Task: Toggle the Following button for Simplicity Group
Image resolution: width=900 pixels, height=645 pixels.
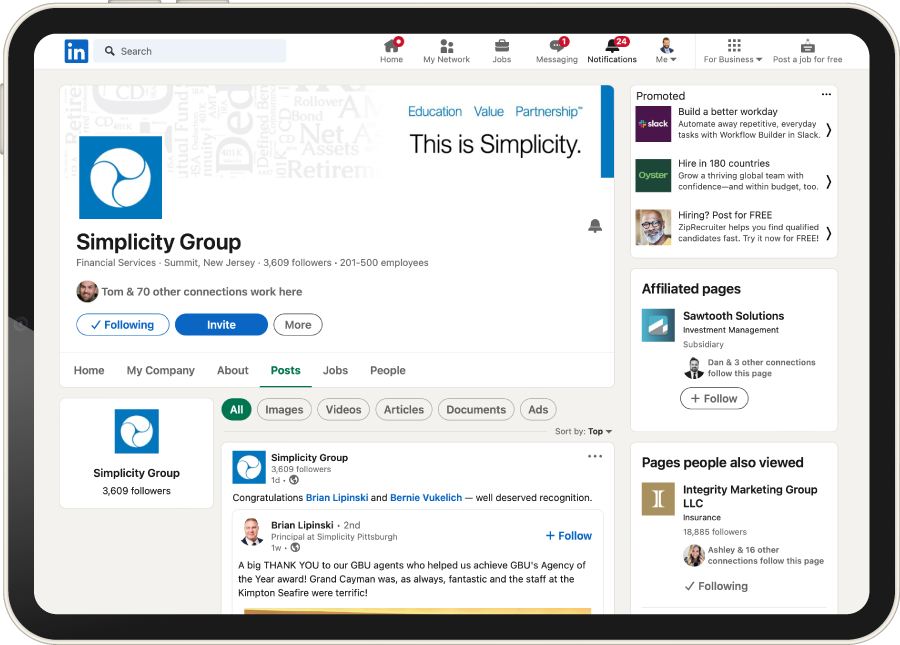Action: click(x=123, y=325)
